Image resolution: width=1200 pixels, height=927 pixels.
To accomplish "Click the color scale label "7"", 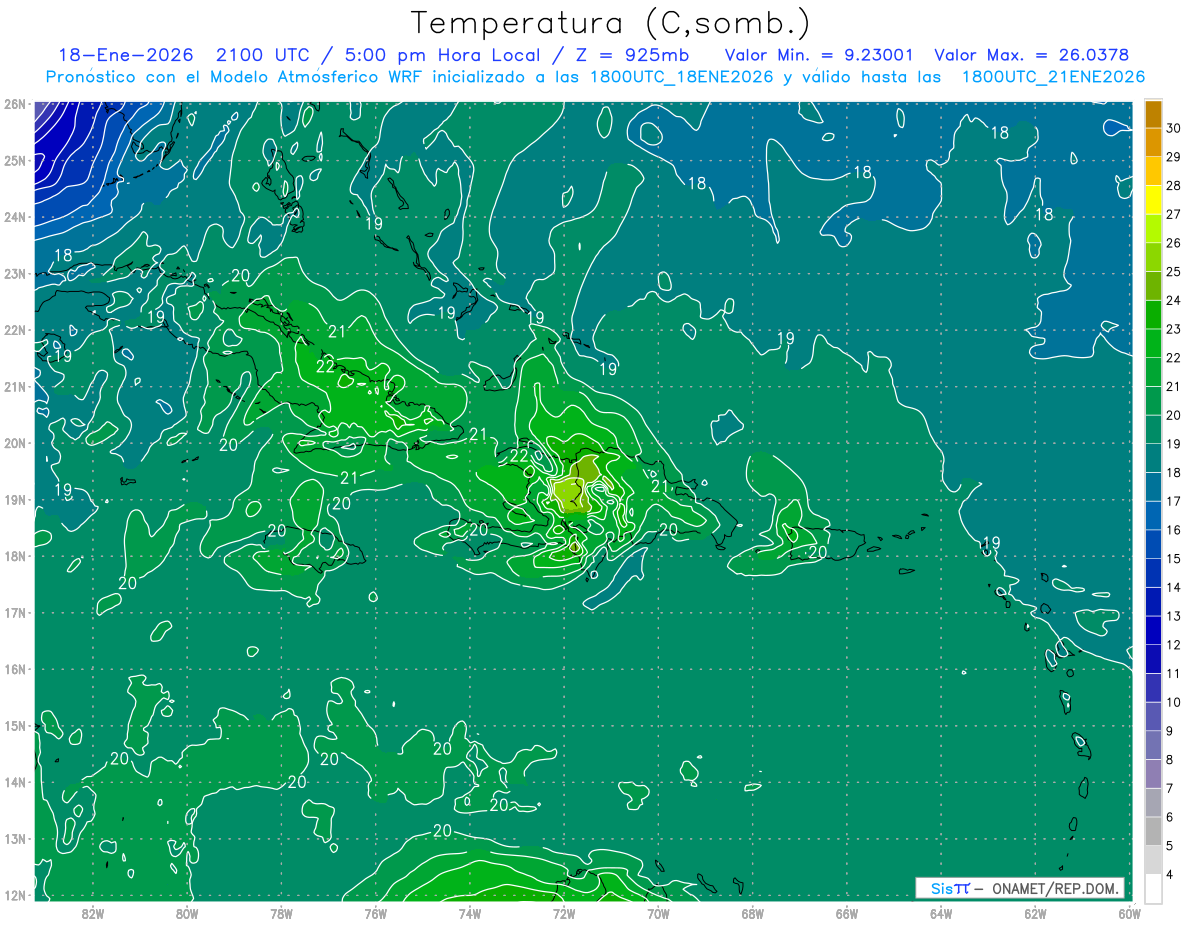I will [1171, 788].
